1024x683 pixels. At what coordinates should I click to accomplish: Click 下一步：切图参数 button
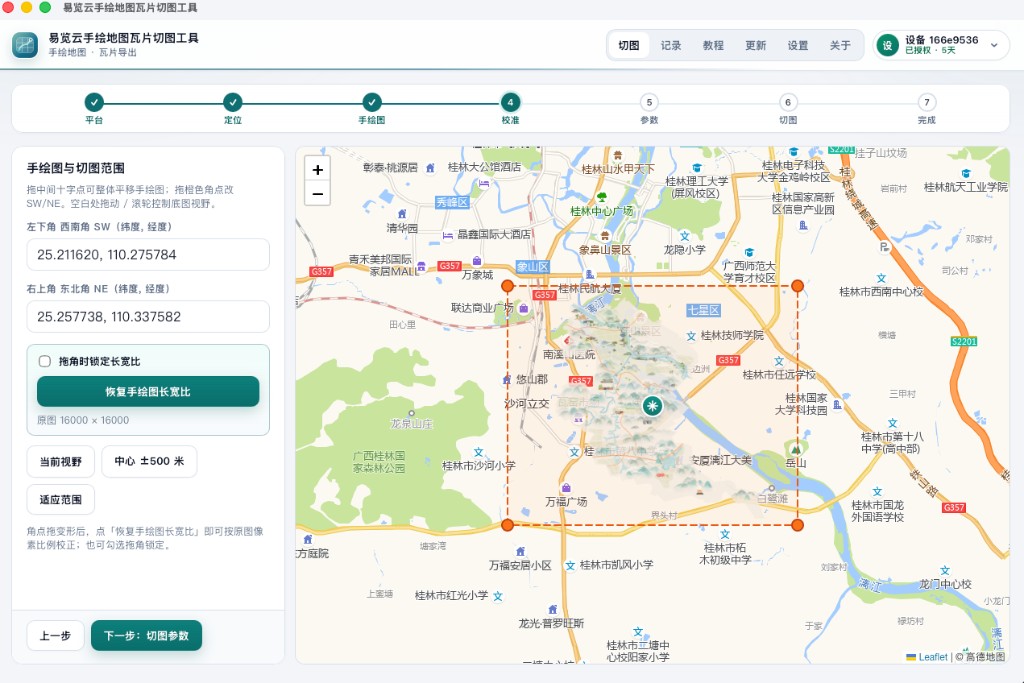146,635
